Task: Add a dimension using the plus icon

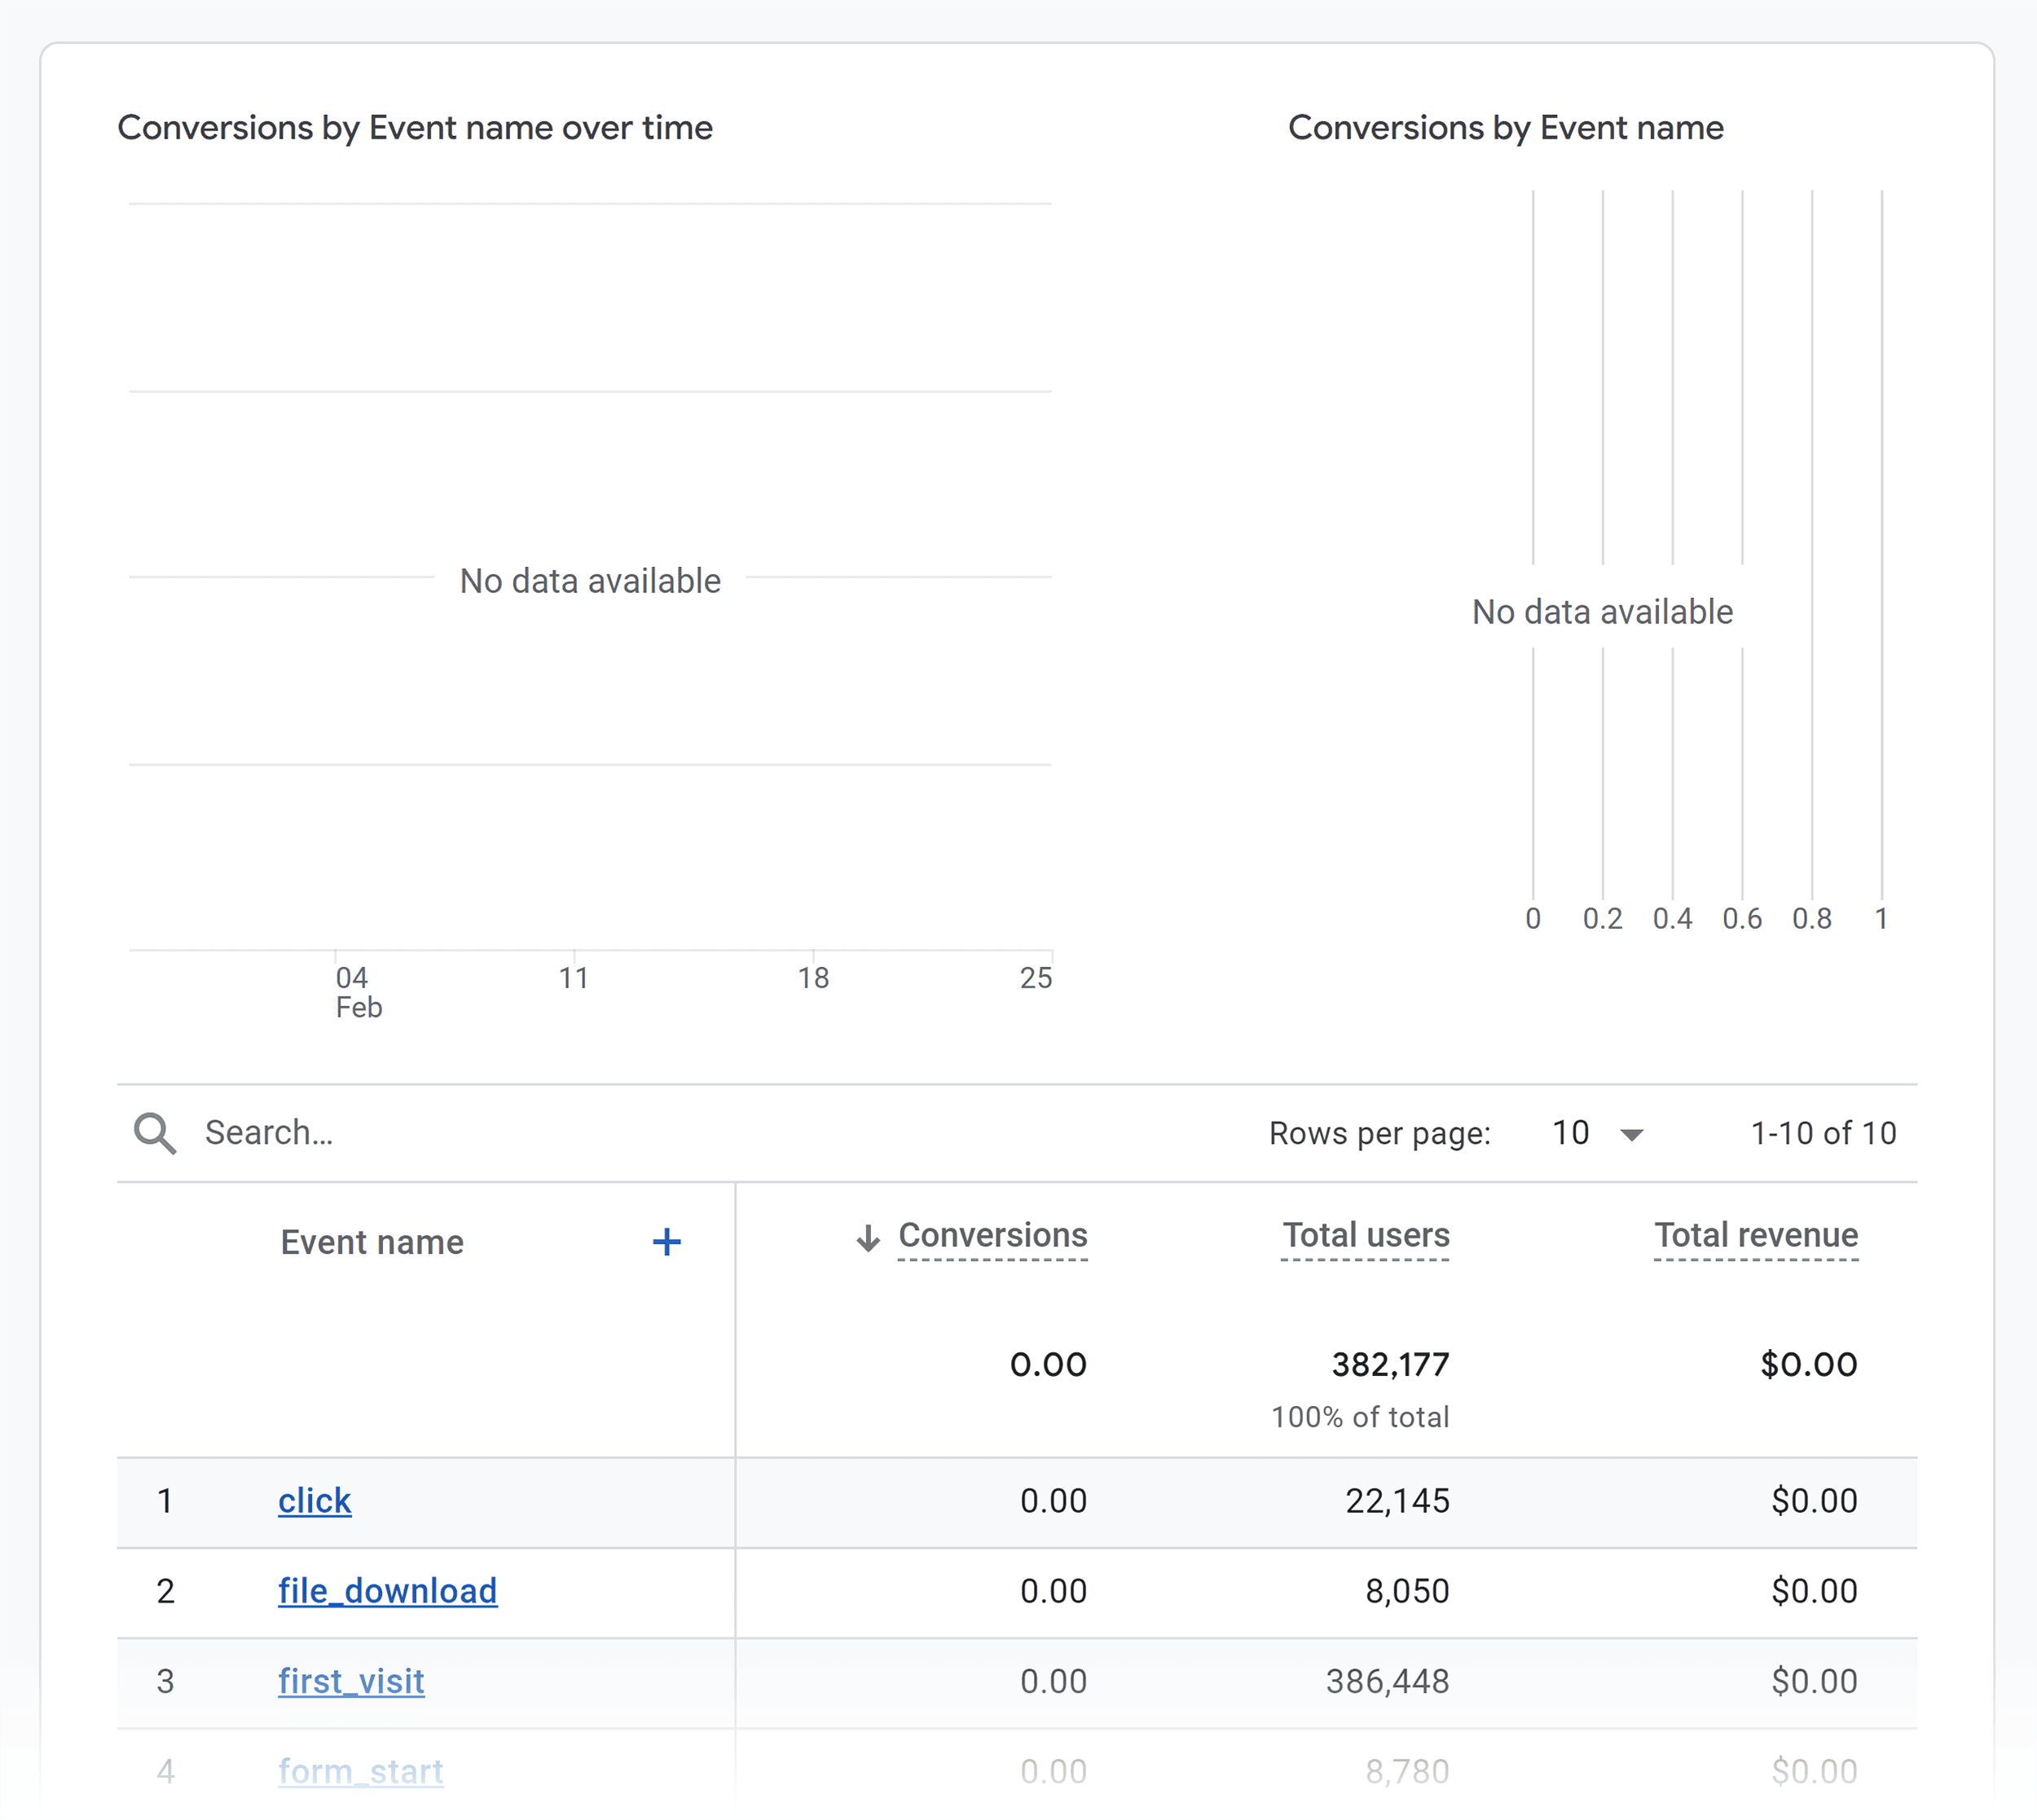Action: [667, 1241]
